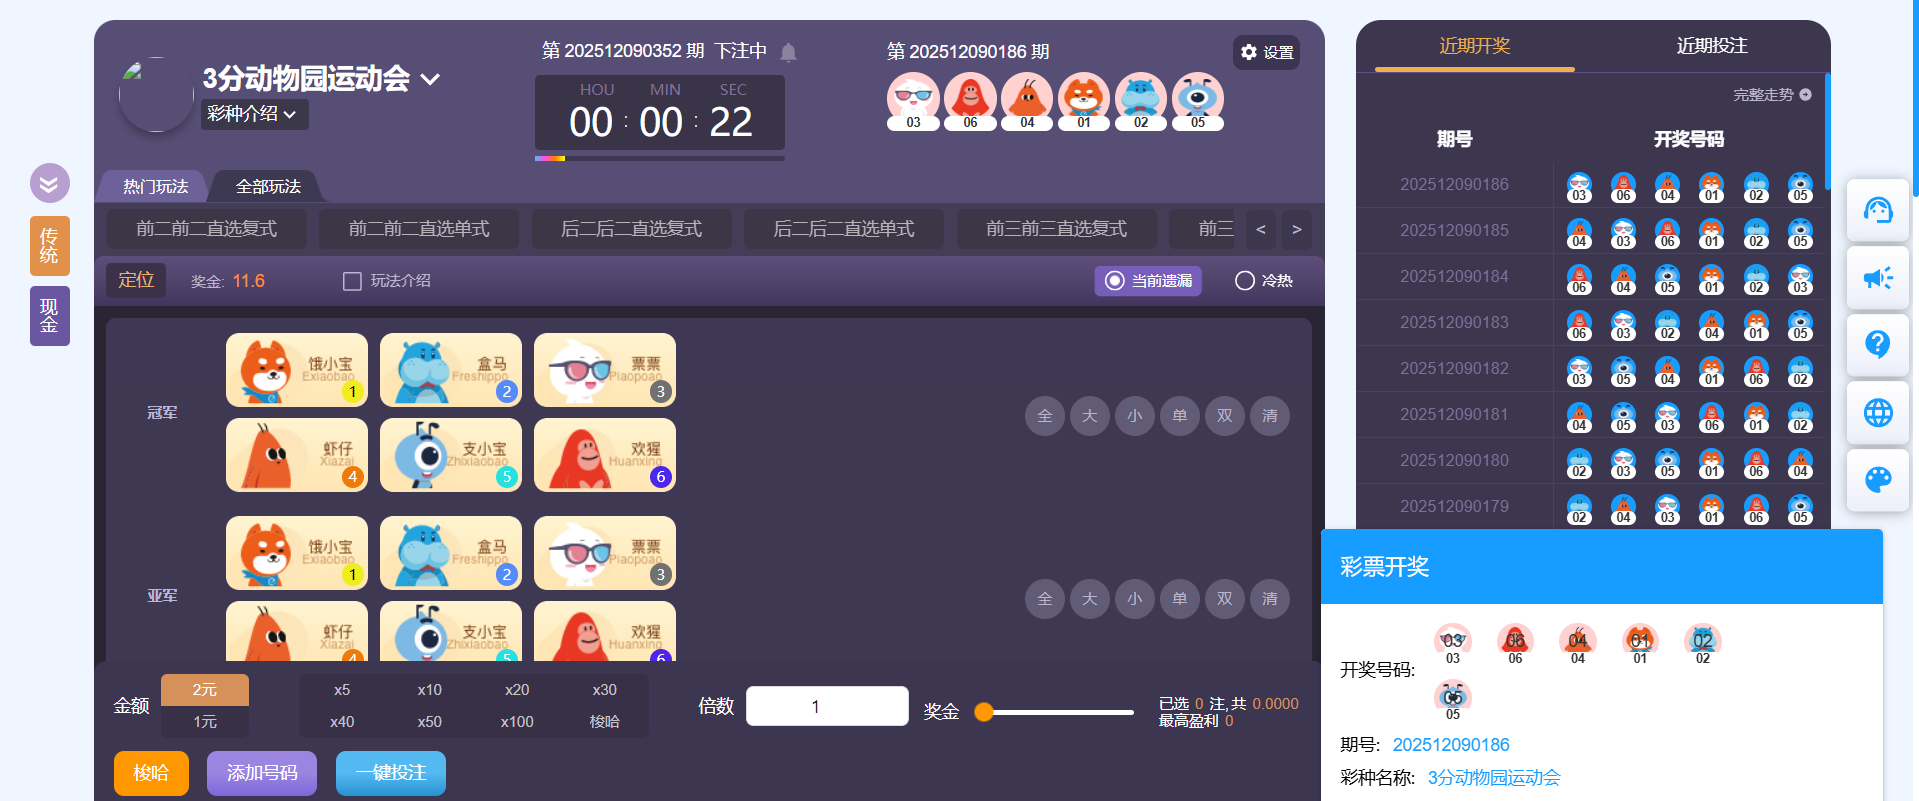Open the color palette theme icon
Image resolution: width=1919 pixels, height=801 pixels.
[x=1877, y=479]
